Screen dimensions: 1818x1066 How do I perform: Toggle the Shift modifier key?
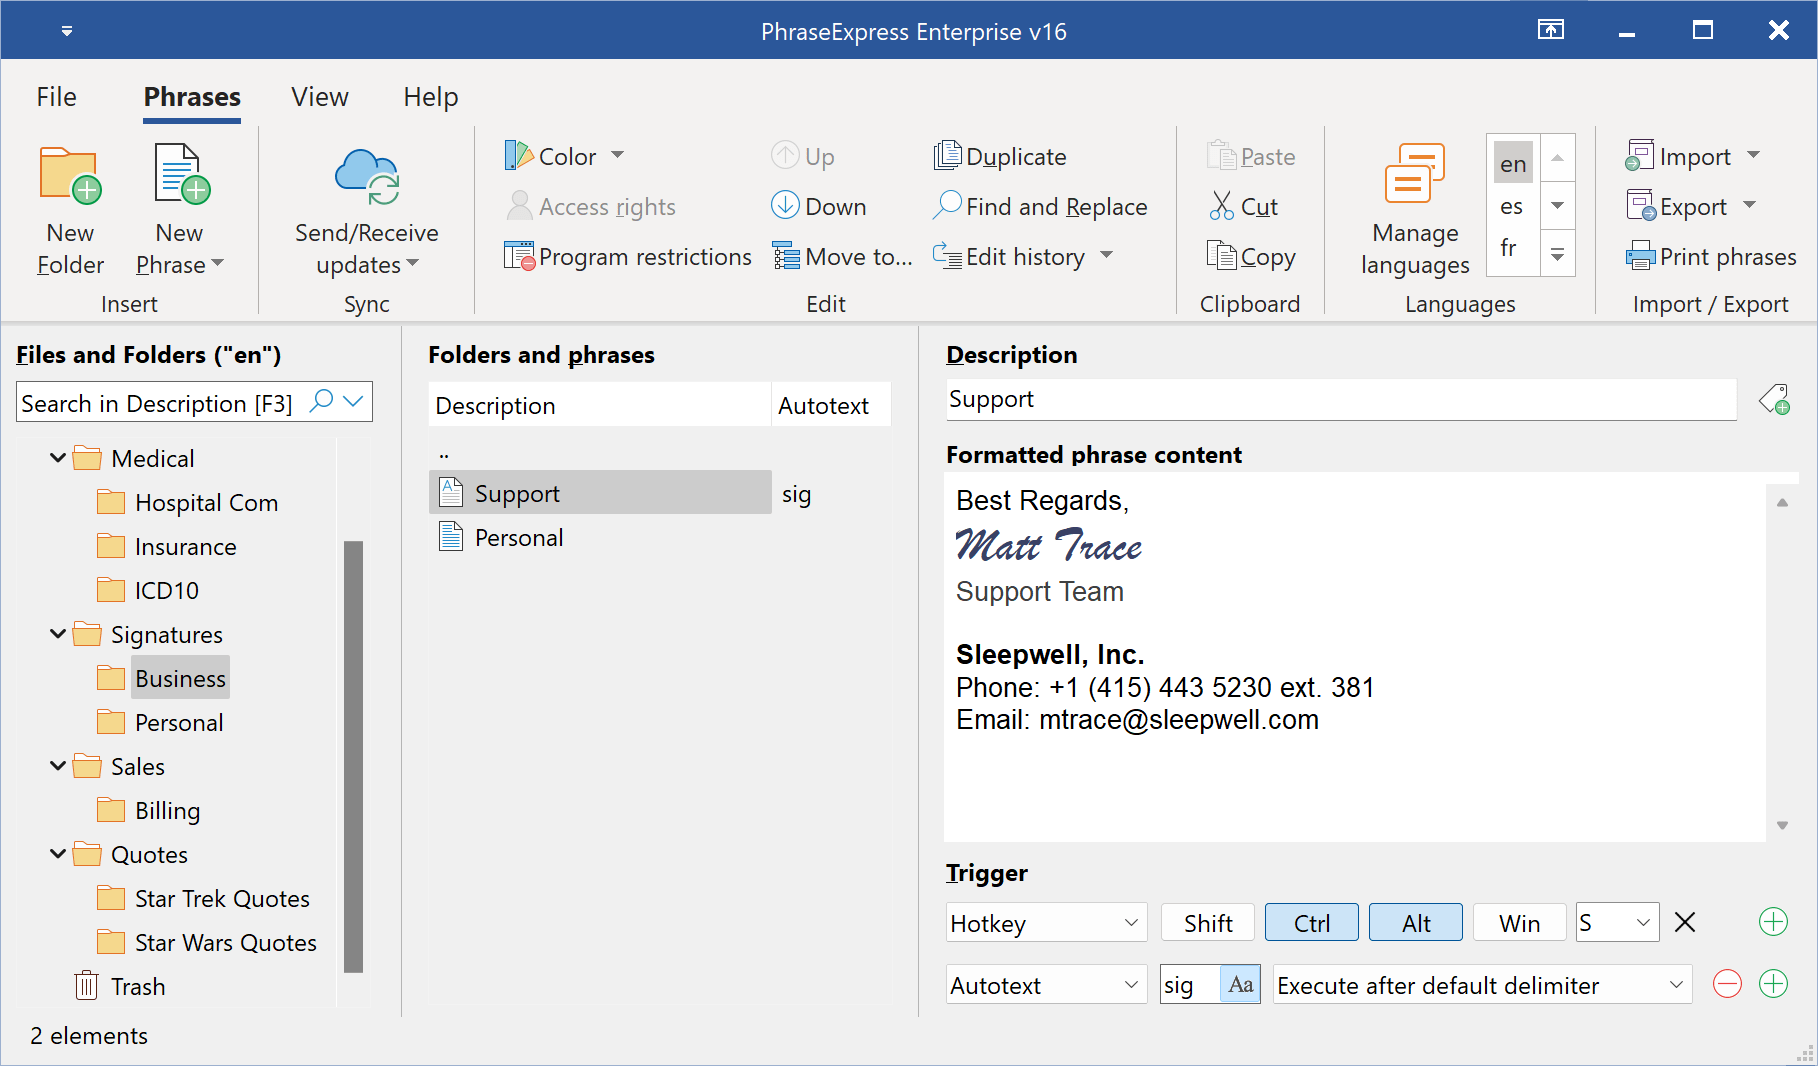(1208, 922)
